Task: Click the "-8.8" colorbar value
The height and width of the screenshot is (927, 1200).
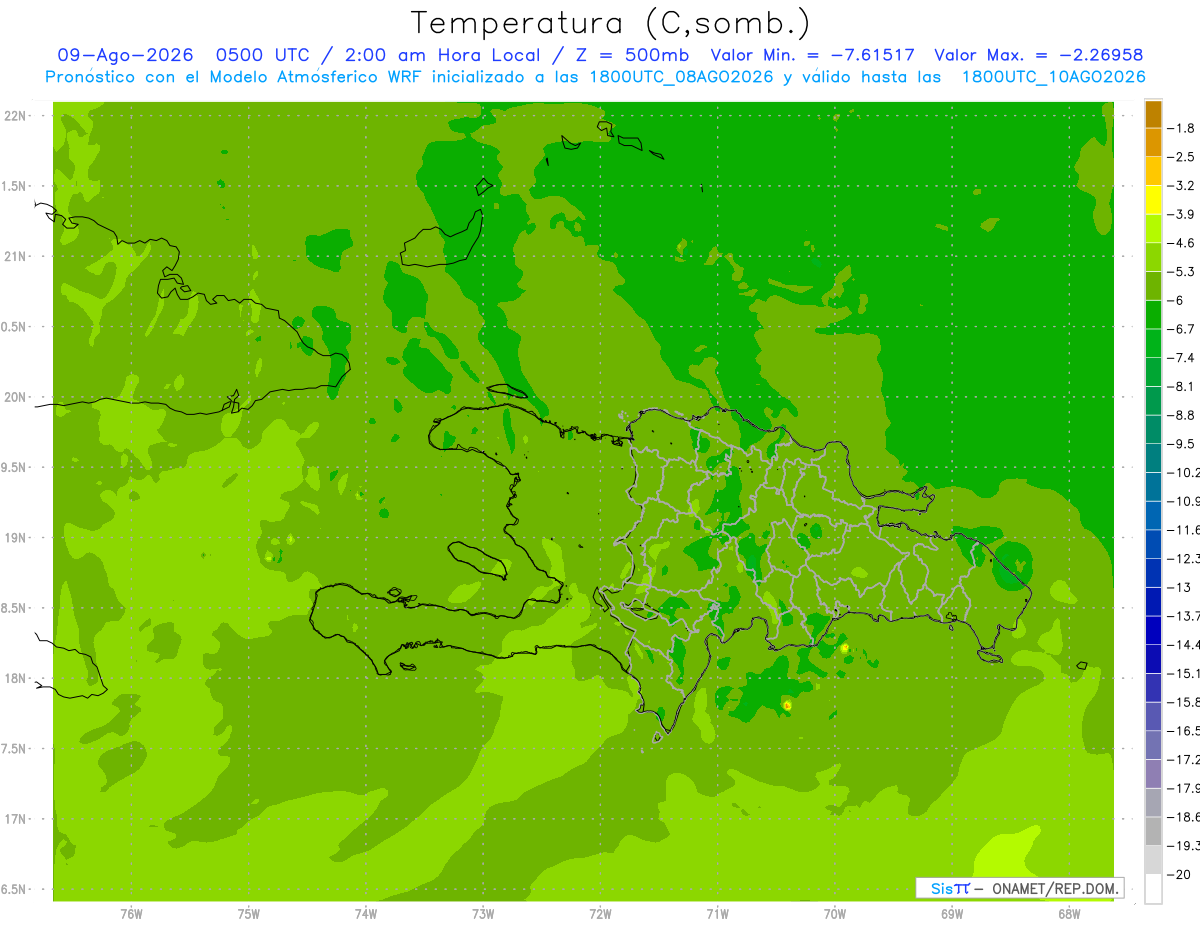Action: pyautogui.click(x=1181, y=415)
